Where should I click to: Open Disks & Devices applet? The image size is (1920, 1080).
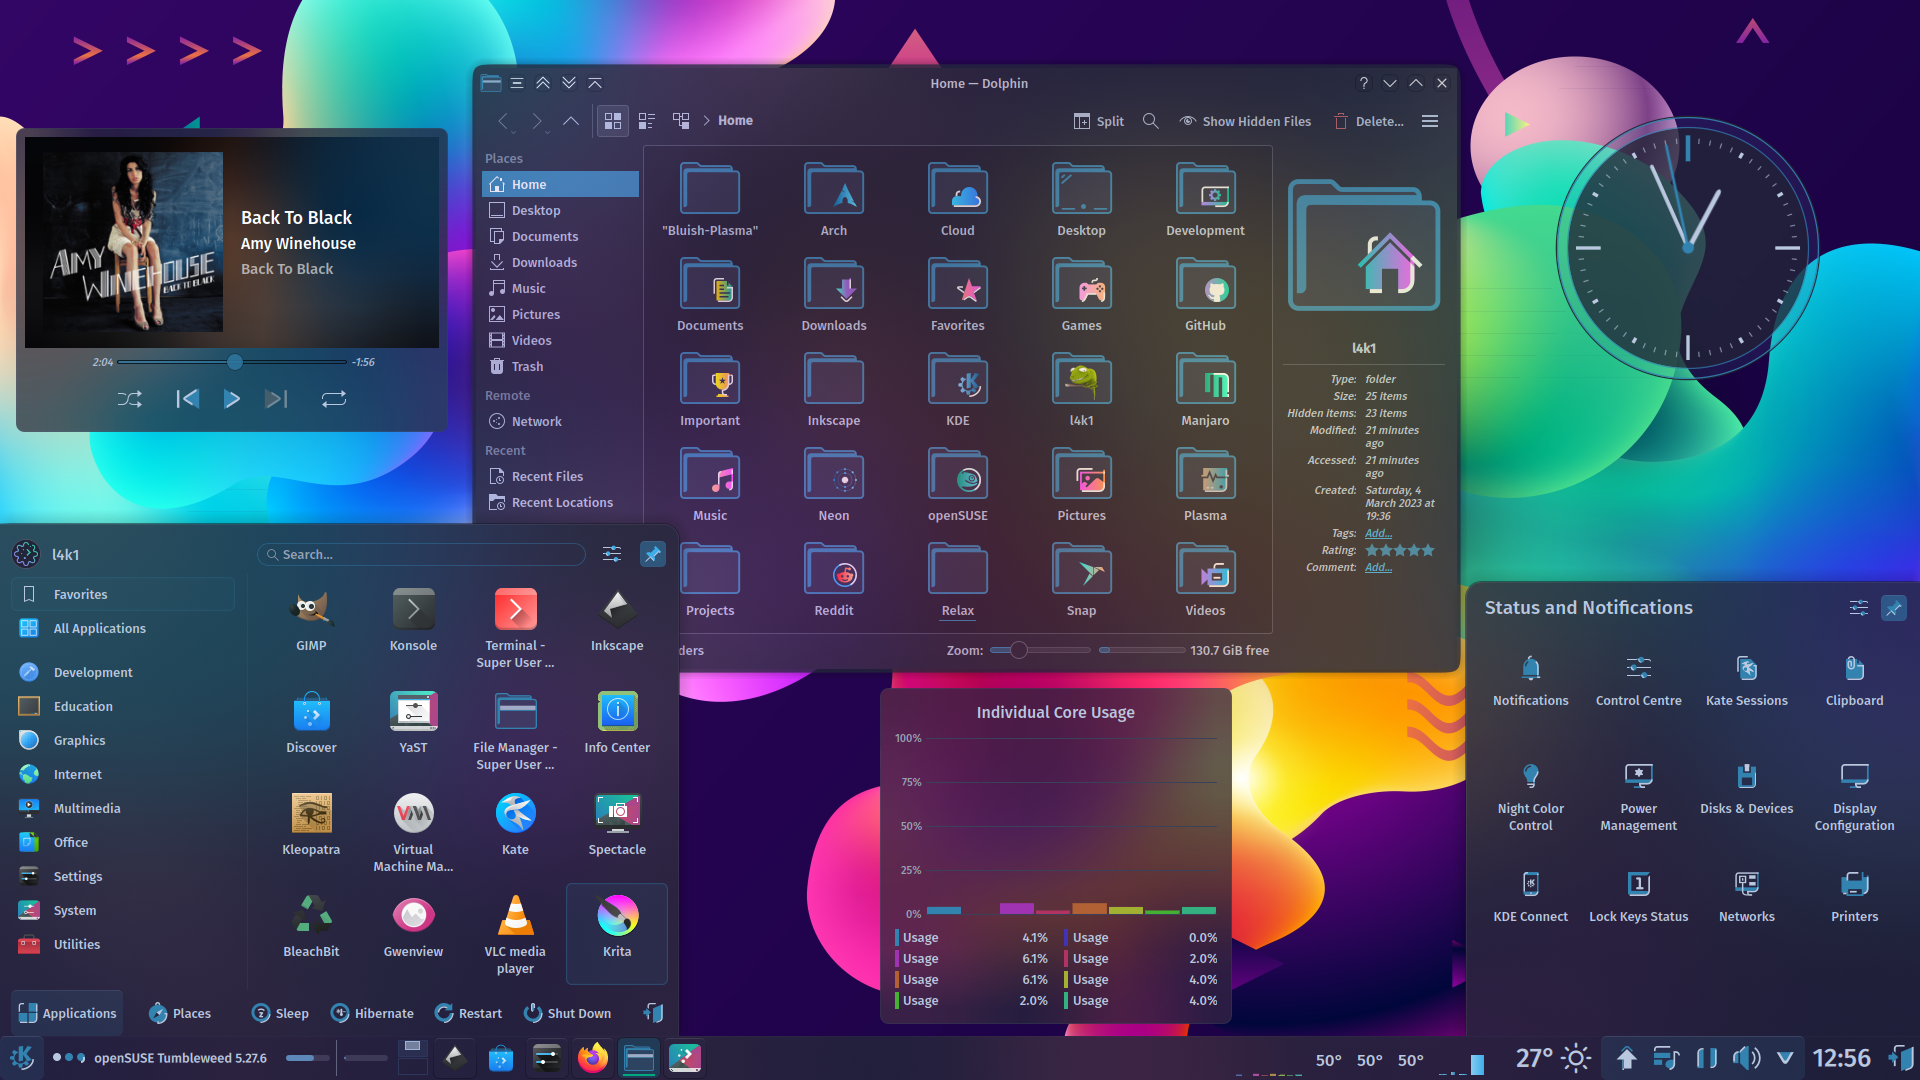coord(1746,788)
